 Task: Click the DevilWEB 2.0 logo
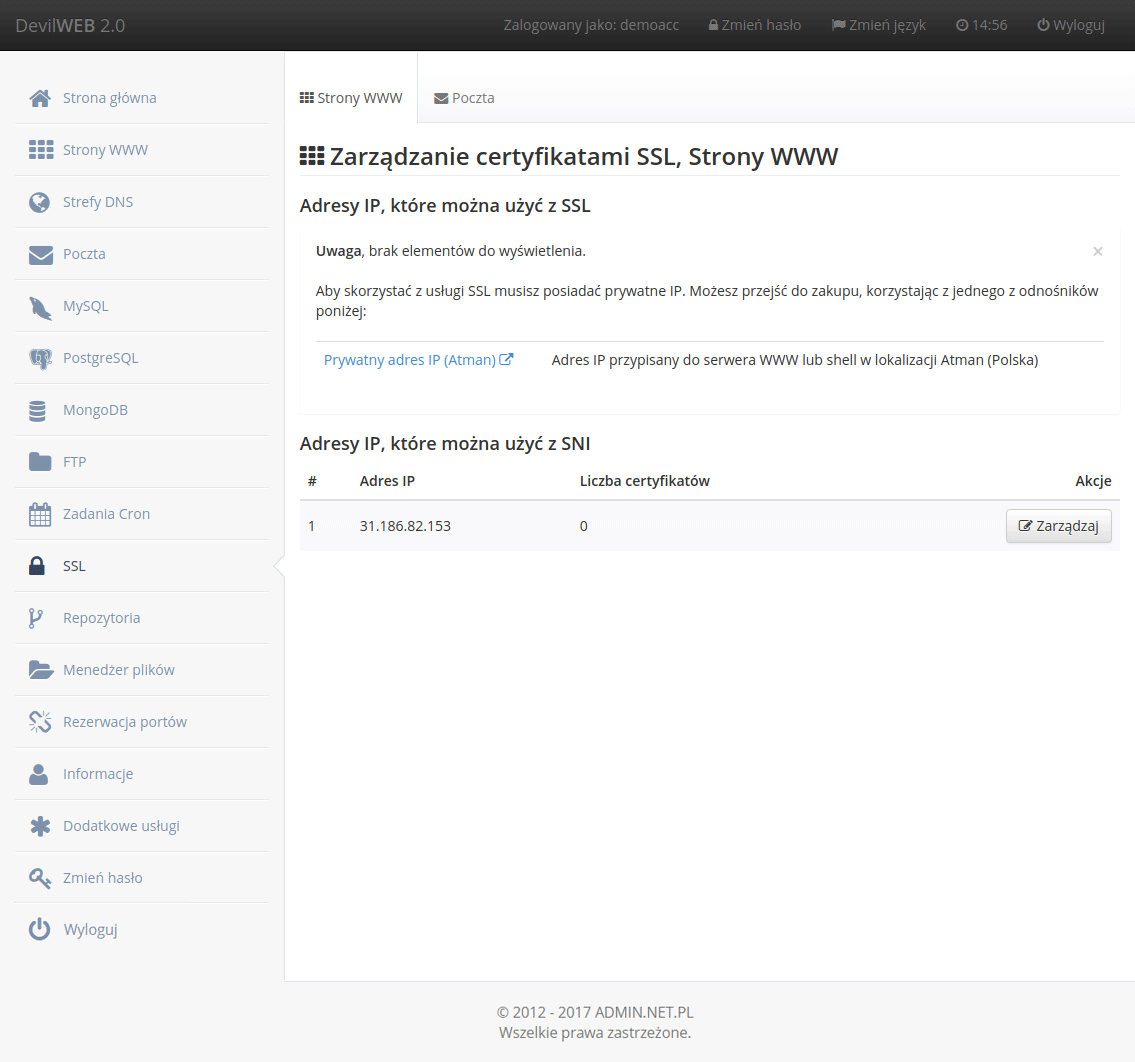click(x=70, y=25)
